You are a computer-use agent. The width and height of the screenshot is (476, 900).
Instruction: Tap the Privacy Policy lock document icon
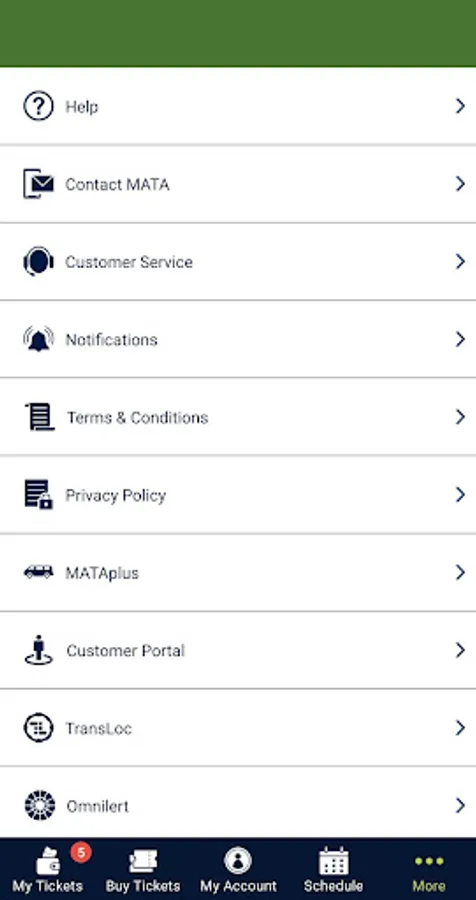38,494
